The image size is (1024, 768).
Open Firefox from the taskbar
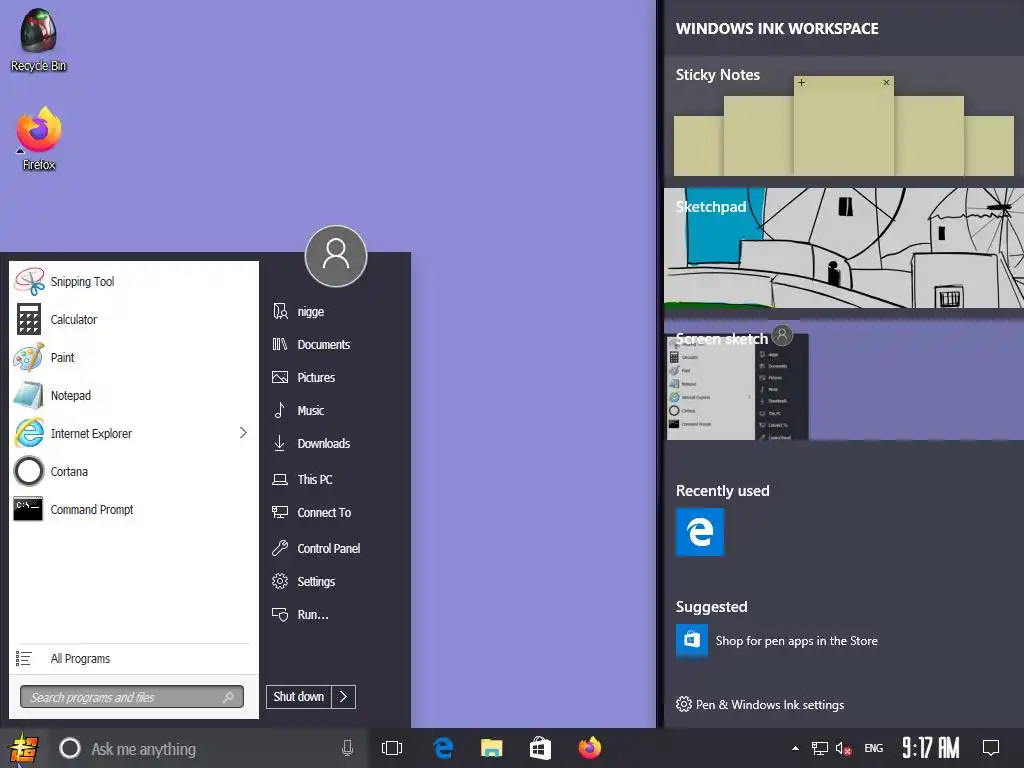590,748
